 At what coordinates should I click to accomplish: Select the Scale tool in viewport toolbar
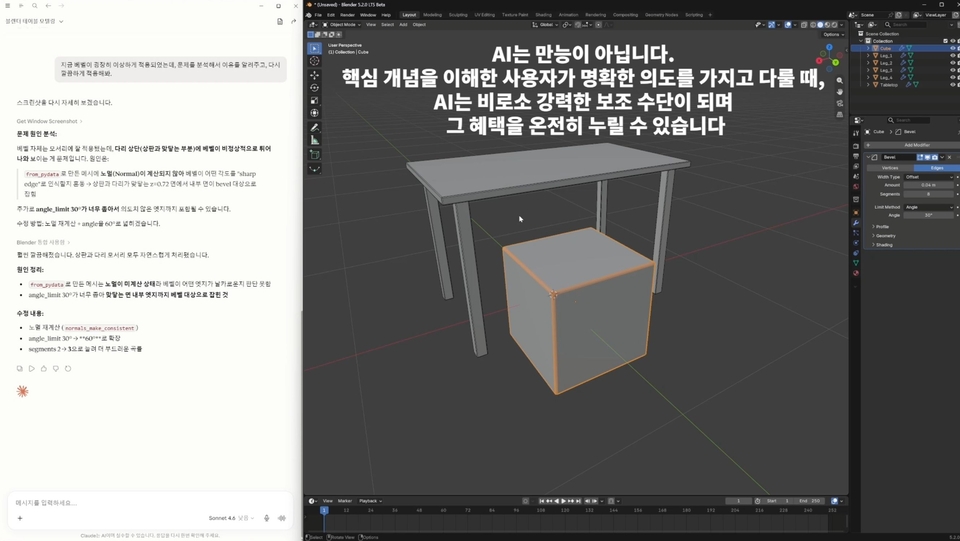click(315, 100)
